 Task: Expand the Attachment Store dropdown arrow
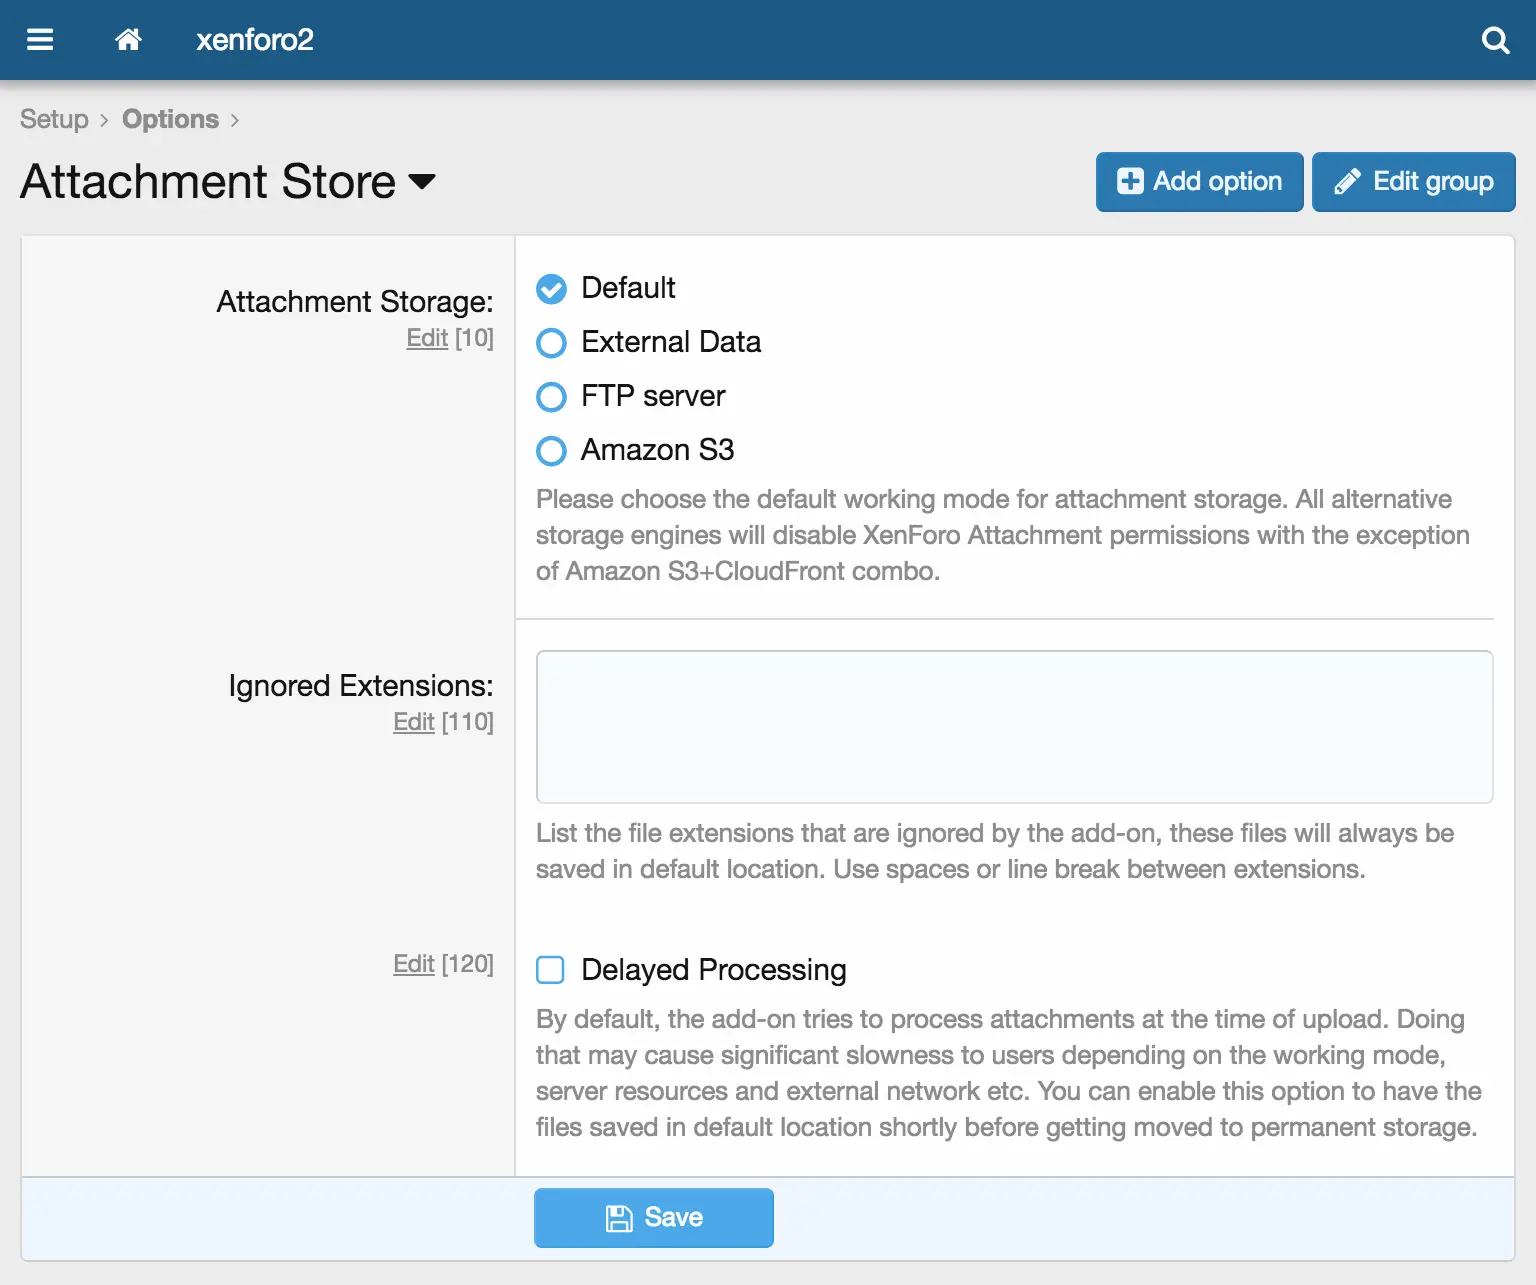point(423,182)
